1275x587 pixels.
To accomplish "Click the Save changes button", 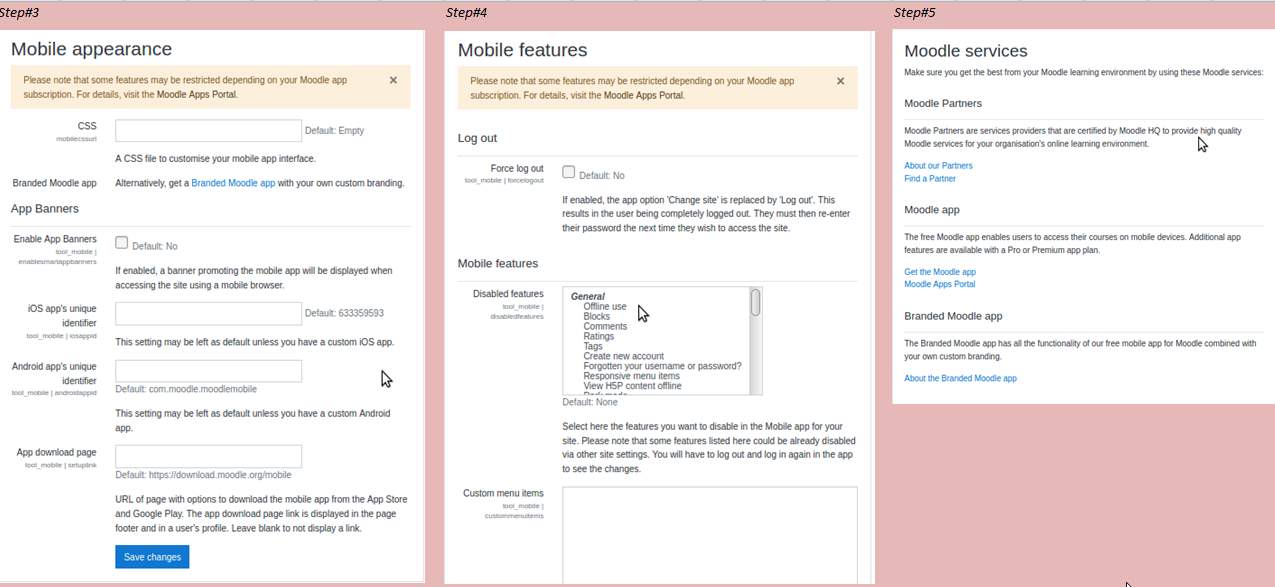I will [x=152, y=556].
